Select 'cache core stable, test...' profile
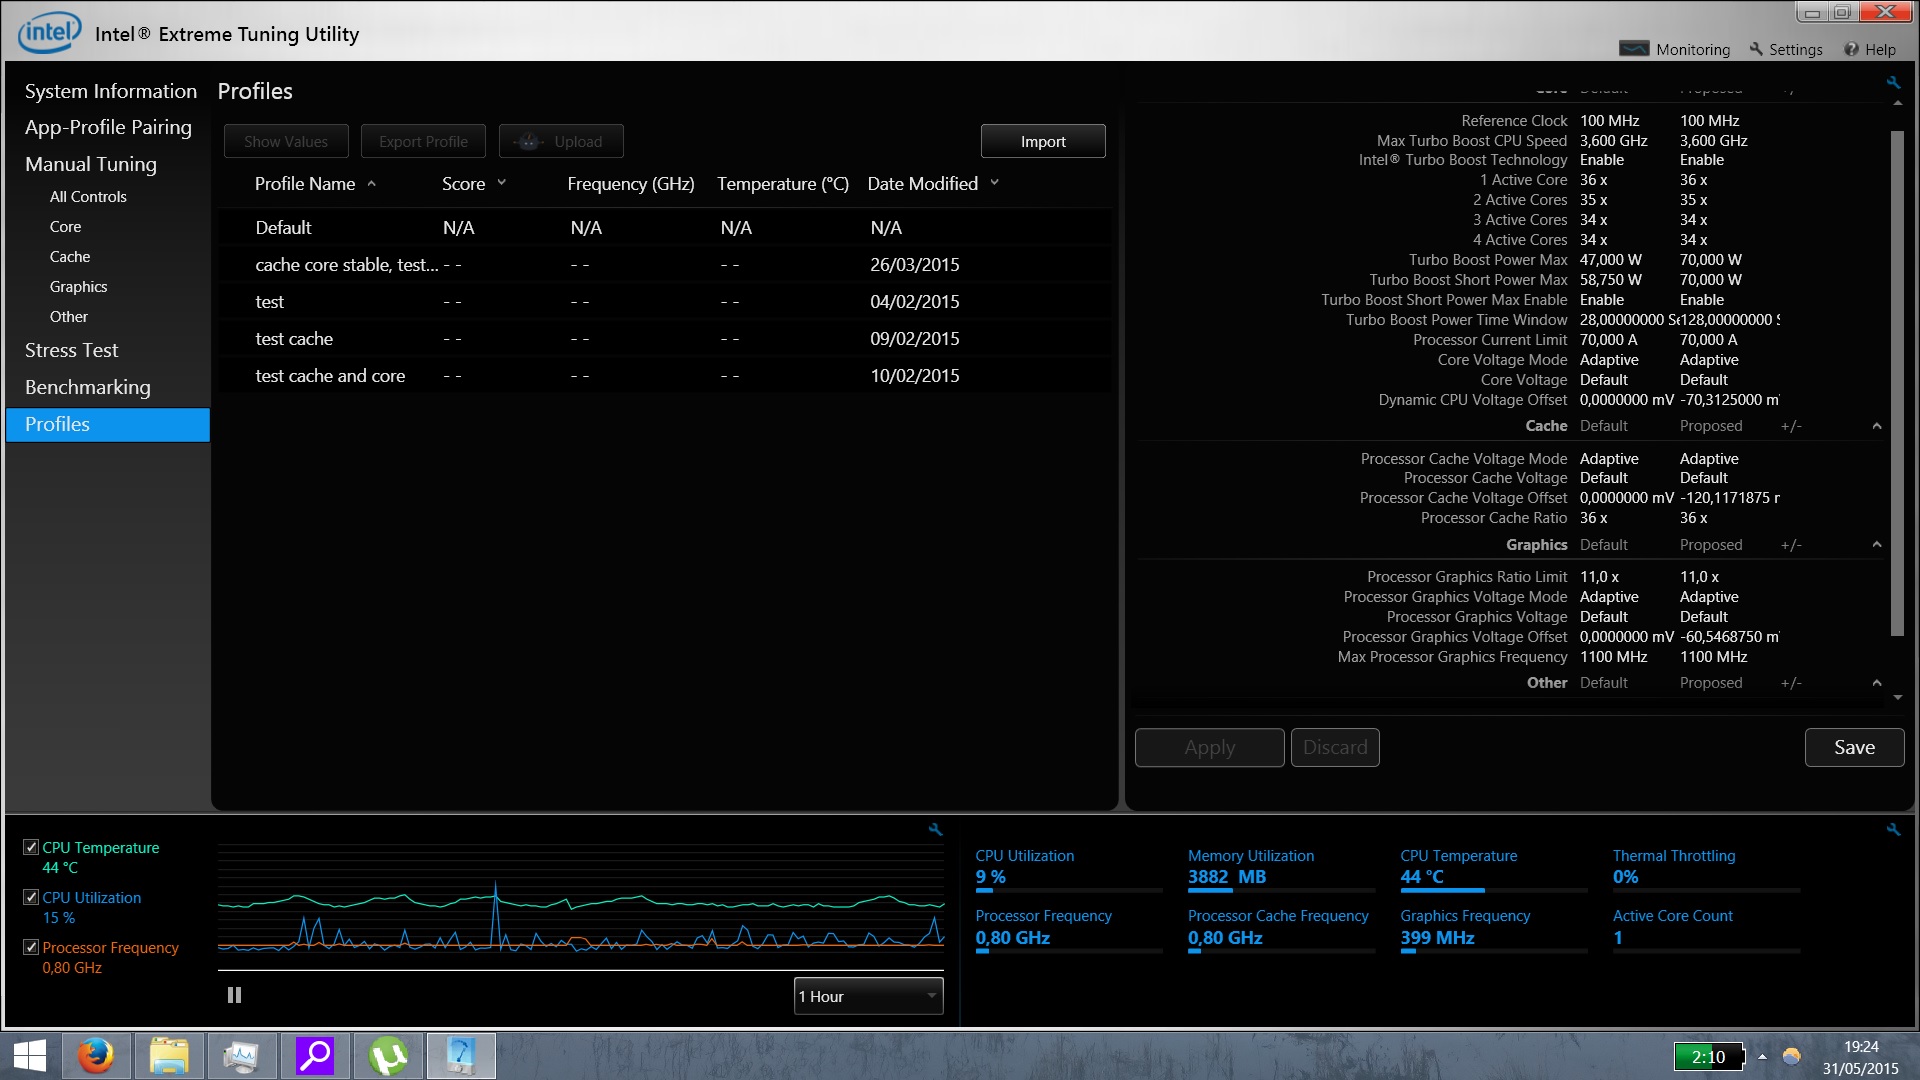Viewport: 1920px width, 1080px height. point(664,264)
